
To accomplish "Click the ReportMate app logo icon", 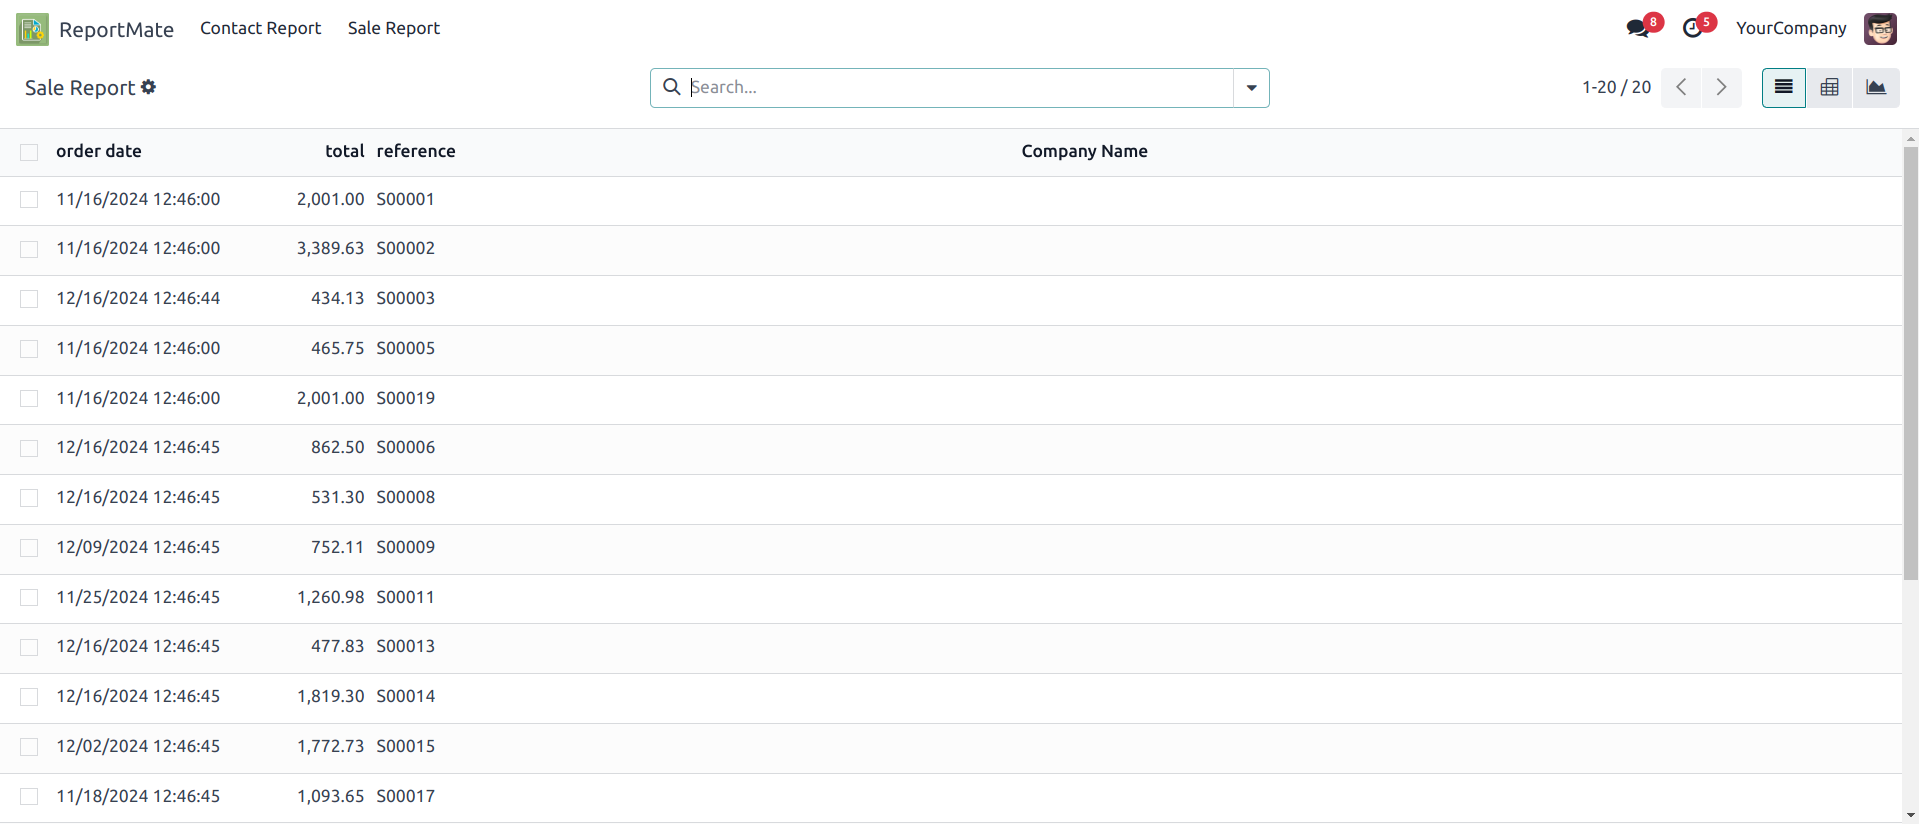I will point(32,29).
